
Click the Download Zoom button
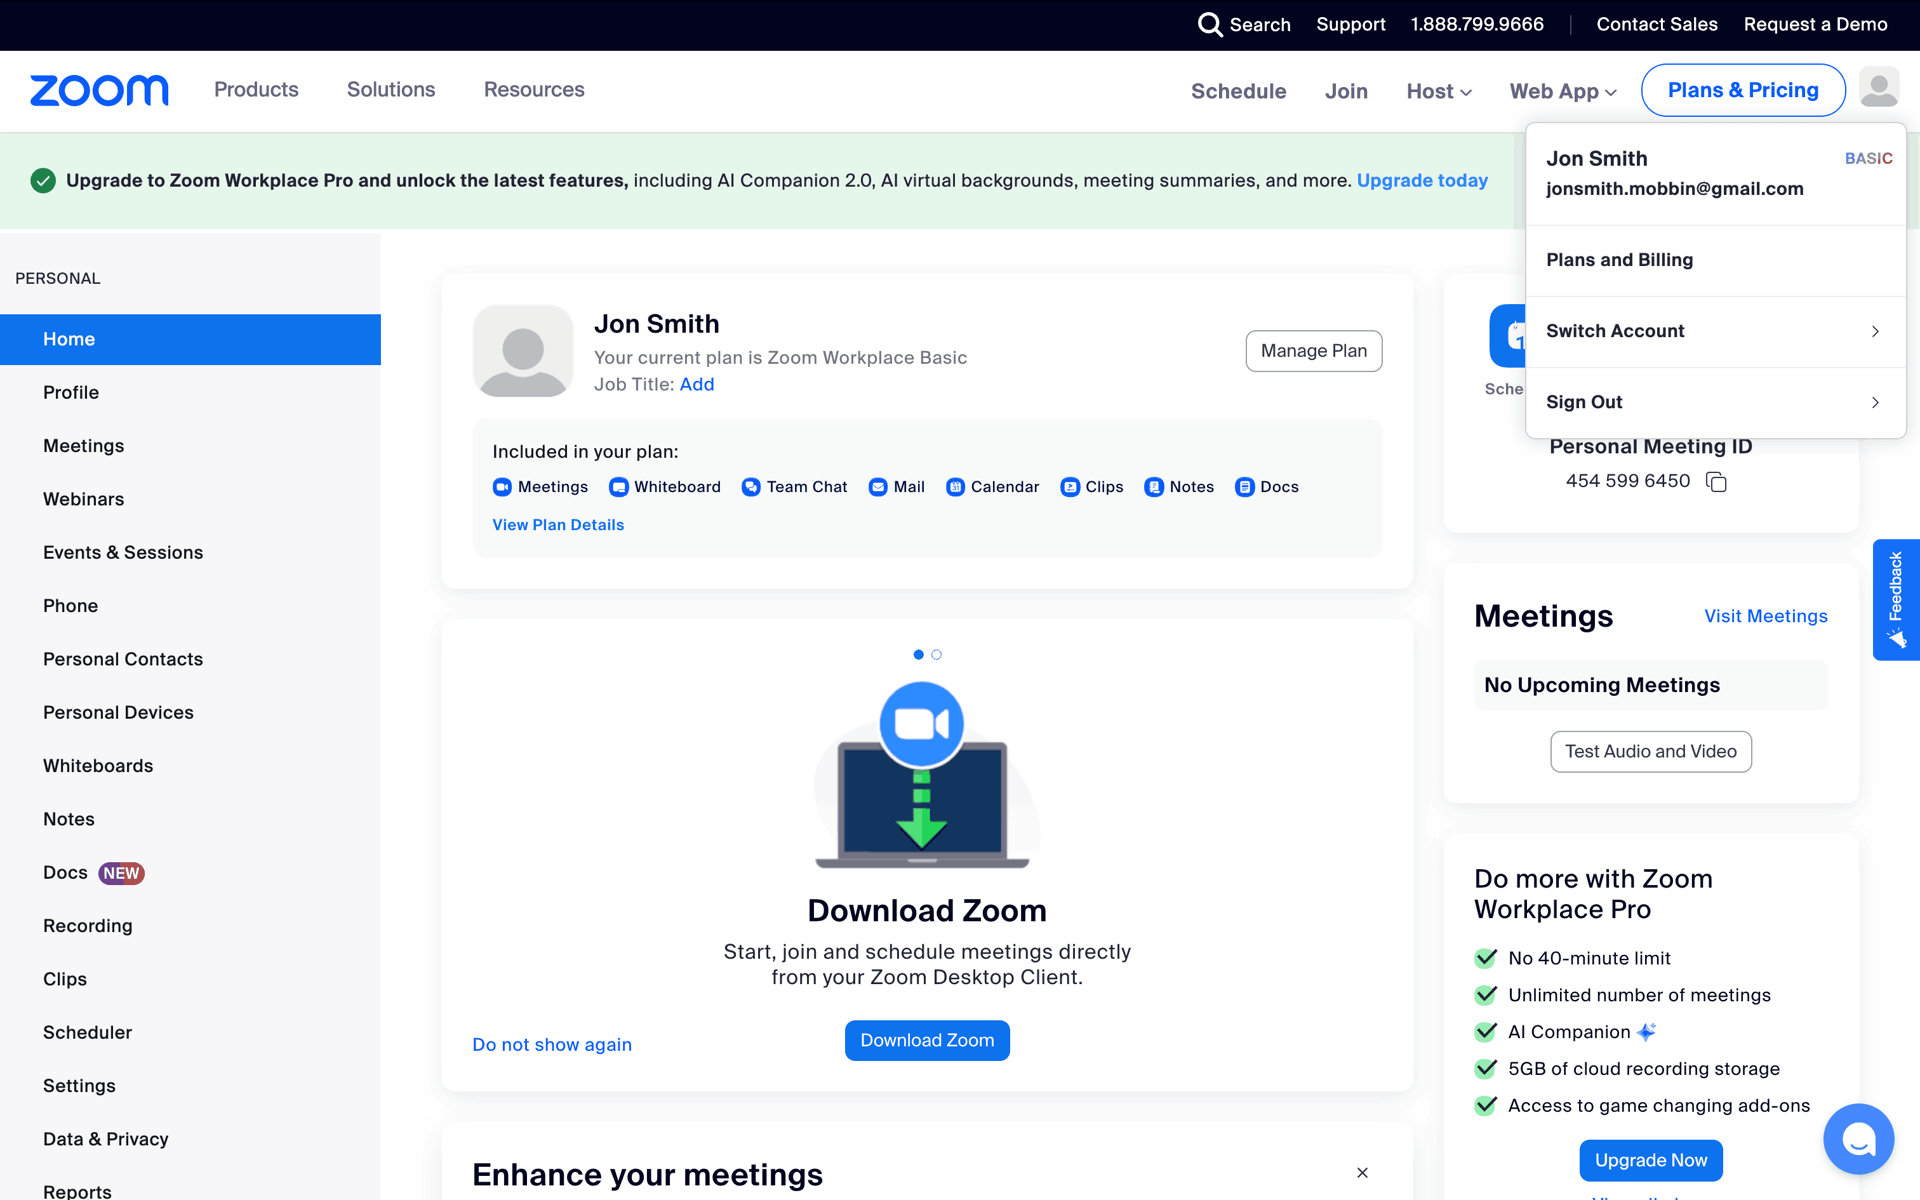927,1040
